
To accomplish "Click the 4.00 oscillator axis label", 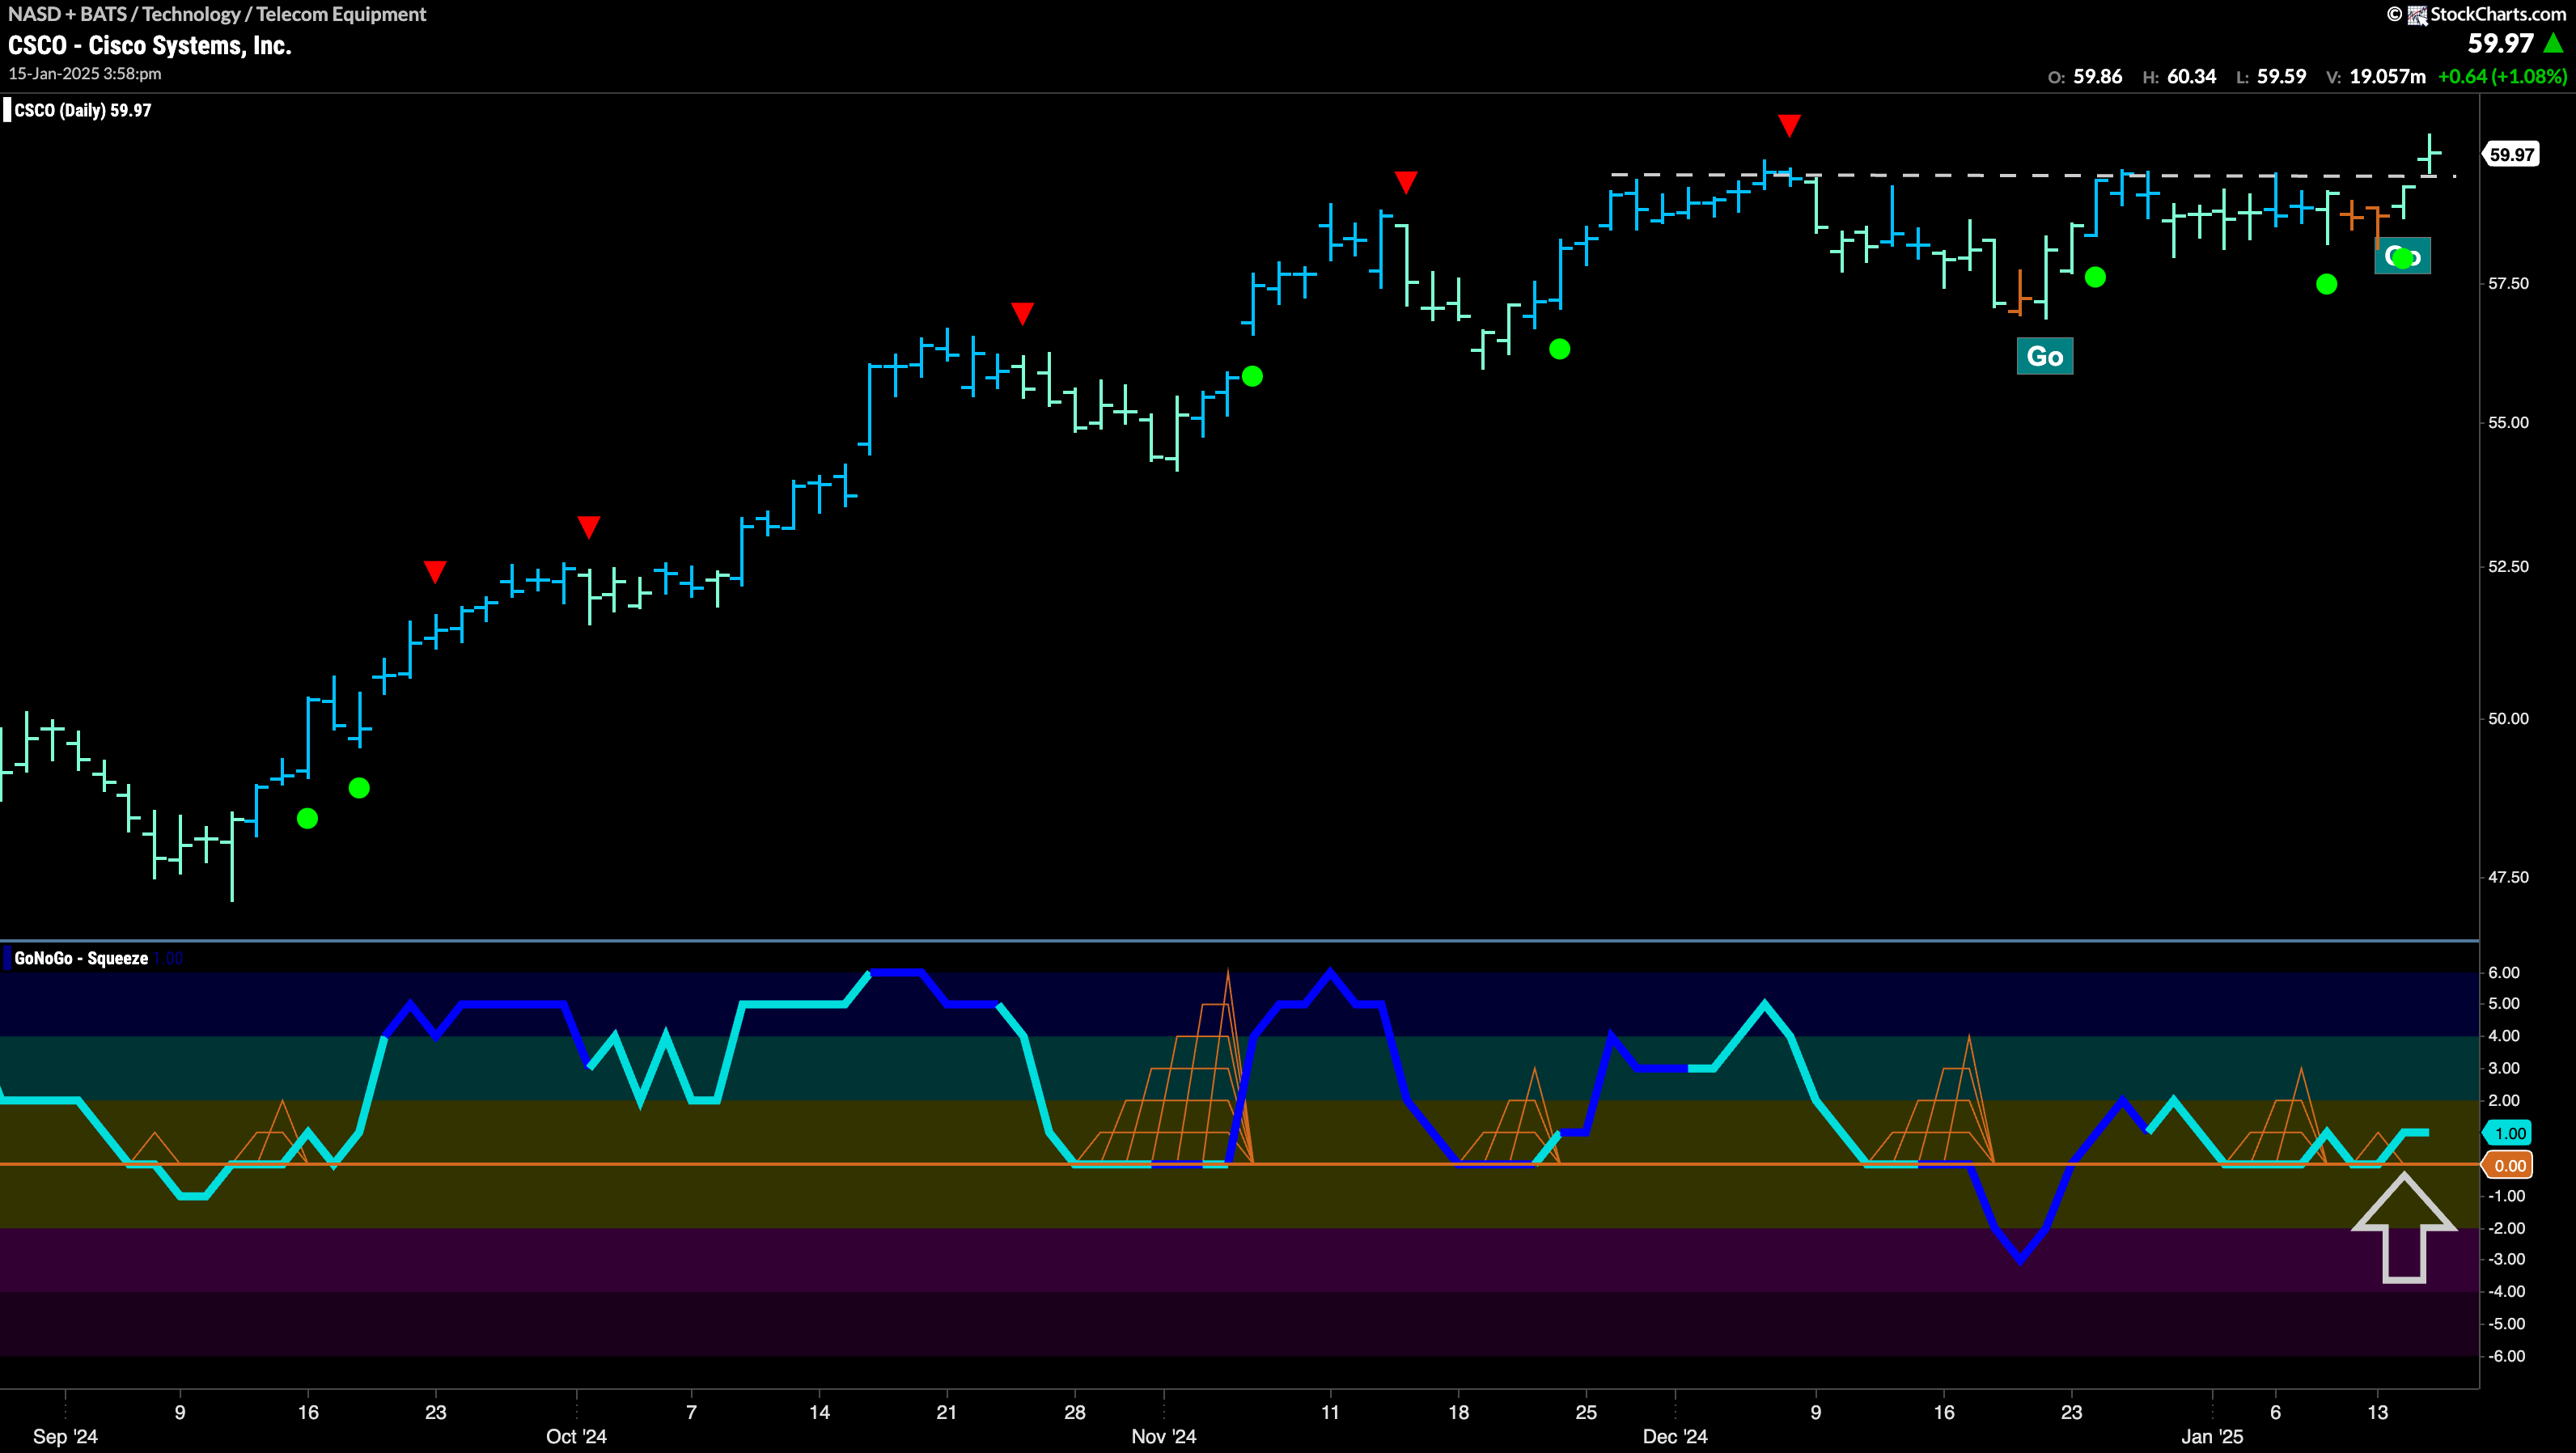I will coord(2504,1037).
